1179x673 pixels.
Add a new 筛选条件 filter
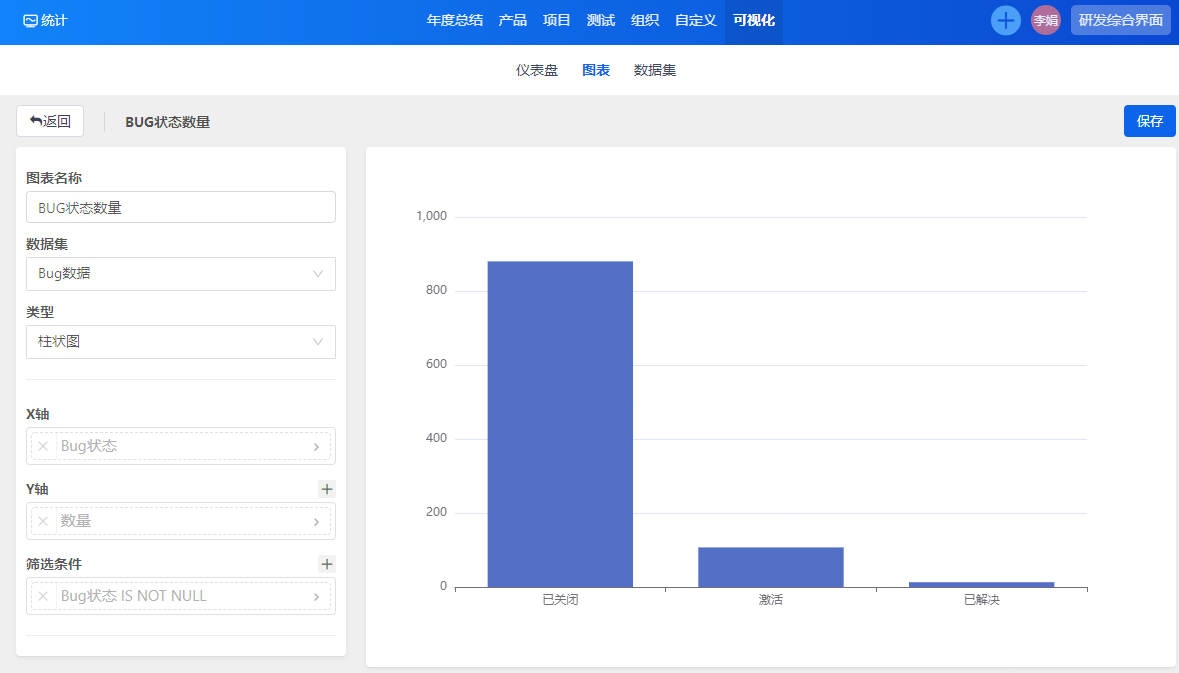pos(327,564)
